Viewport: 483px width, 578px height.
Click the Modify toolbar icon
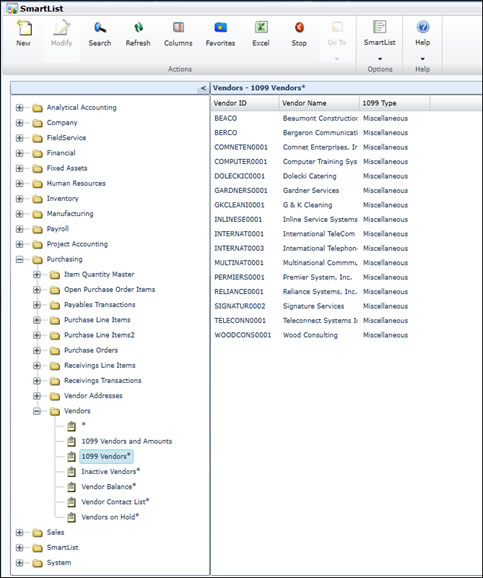(x=62, y=28)
